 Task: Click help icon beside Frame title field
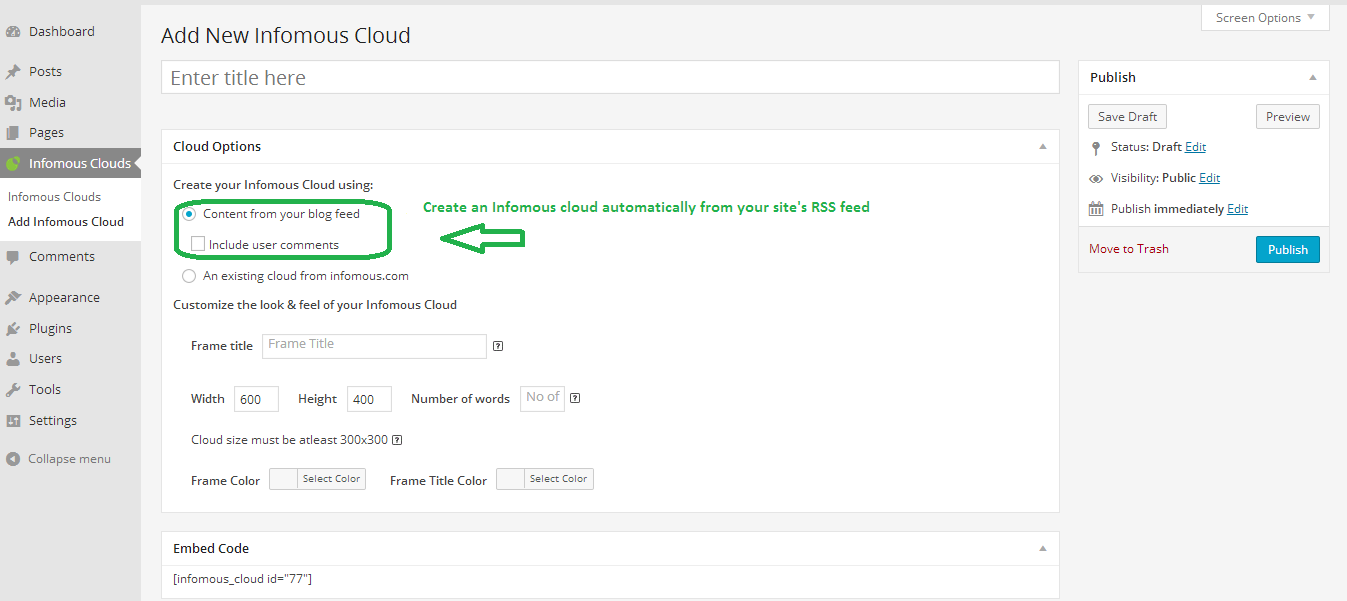[x=498, y=347]
